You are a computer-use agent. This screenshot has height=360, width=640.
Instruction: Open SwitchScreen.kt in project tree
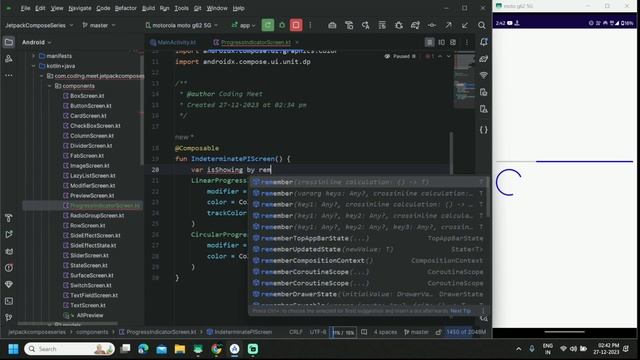[x=91, y=285]
